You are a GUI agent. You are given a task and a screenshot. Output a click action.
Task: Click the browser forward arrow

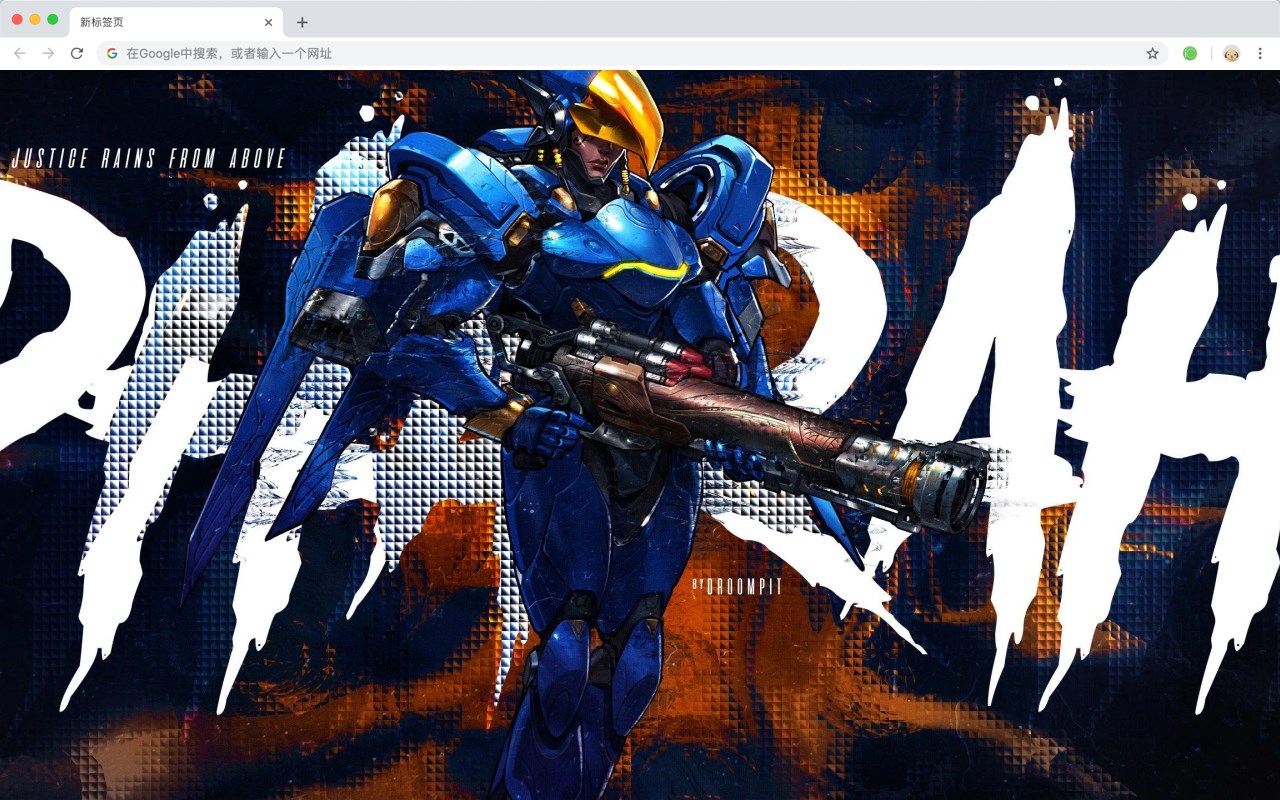pos(48,53)
